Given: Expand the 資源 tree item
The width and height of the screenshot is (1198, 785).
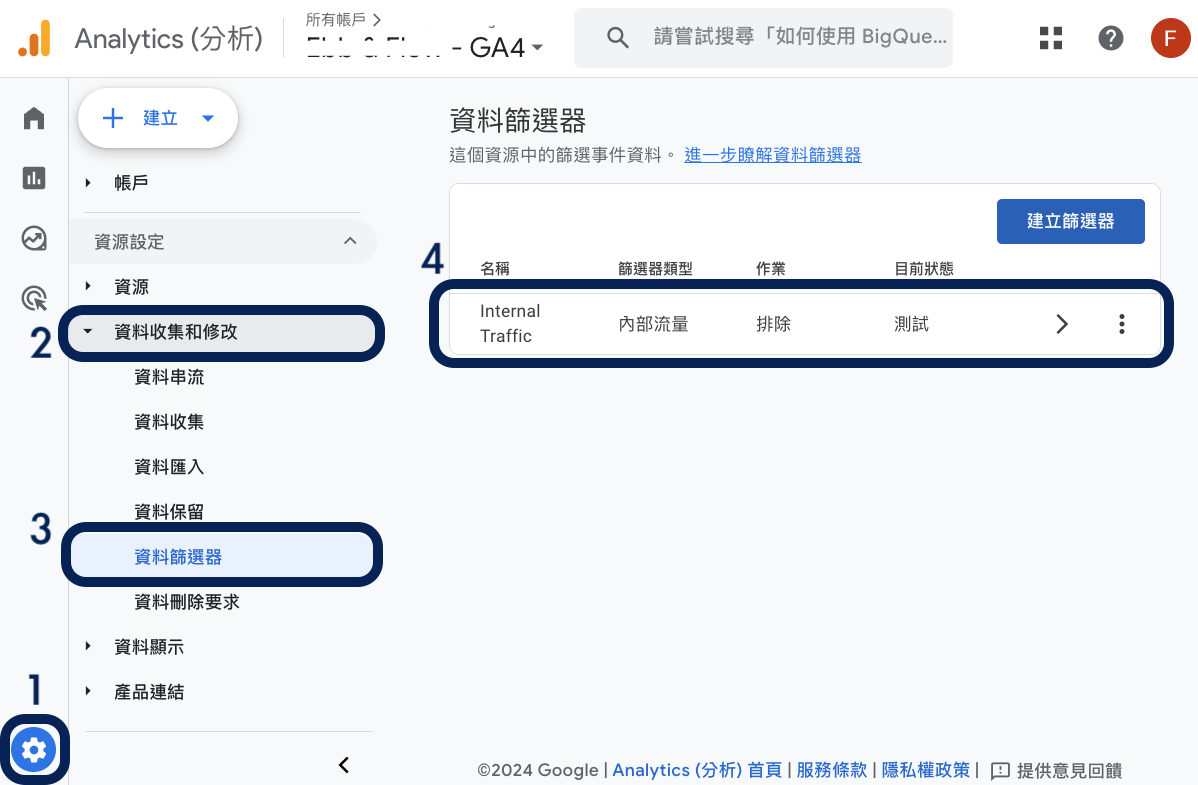Looking at the screenshot, I should tap(88, 286).
